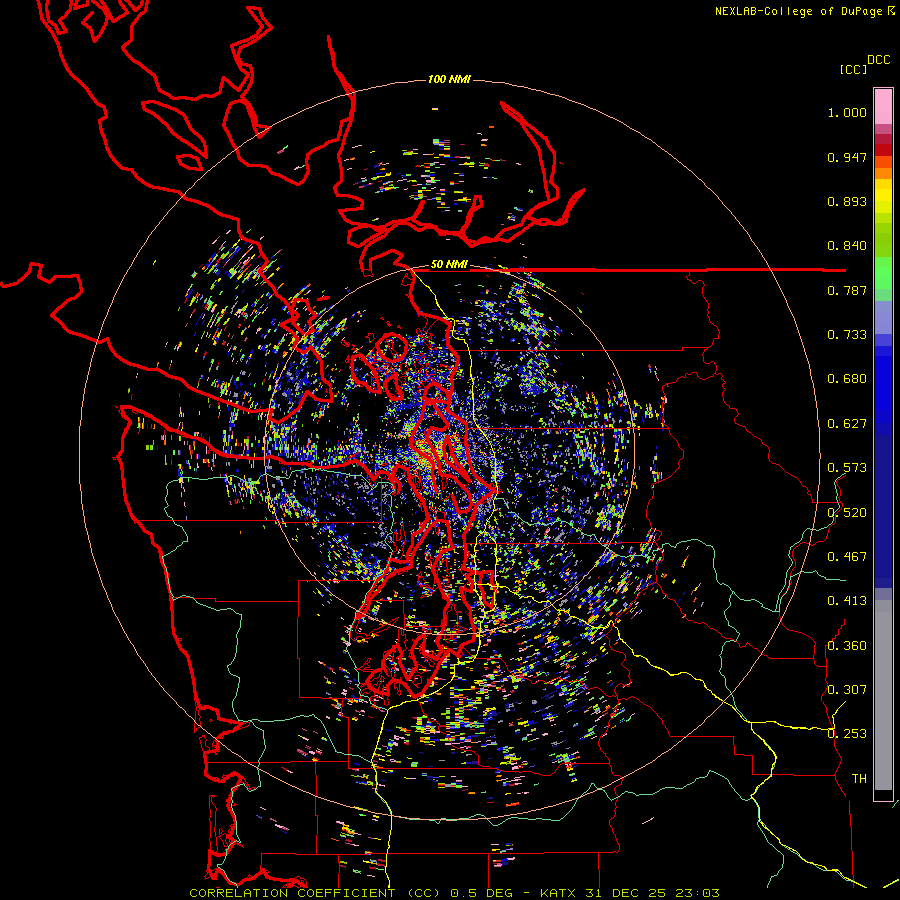Select the 0.627 scale value
900x900 pixels.
point(847,424)
